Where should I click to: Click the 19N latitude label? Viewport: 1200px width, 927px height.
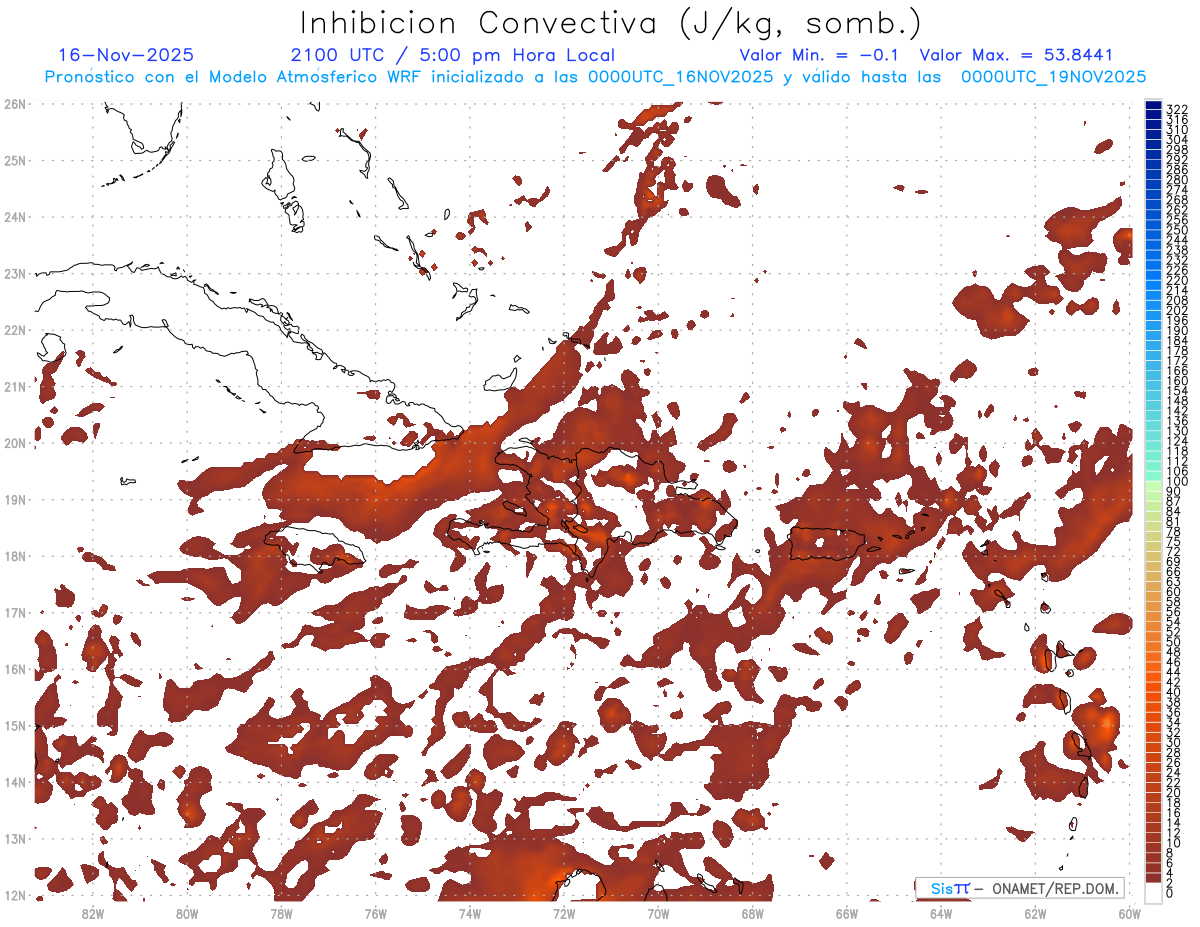[x=15, y=499]
